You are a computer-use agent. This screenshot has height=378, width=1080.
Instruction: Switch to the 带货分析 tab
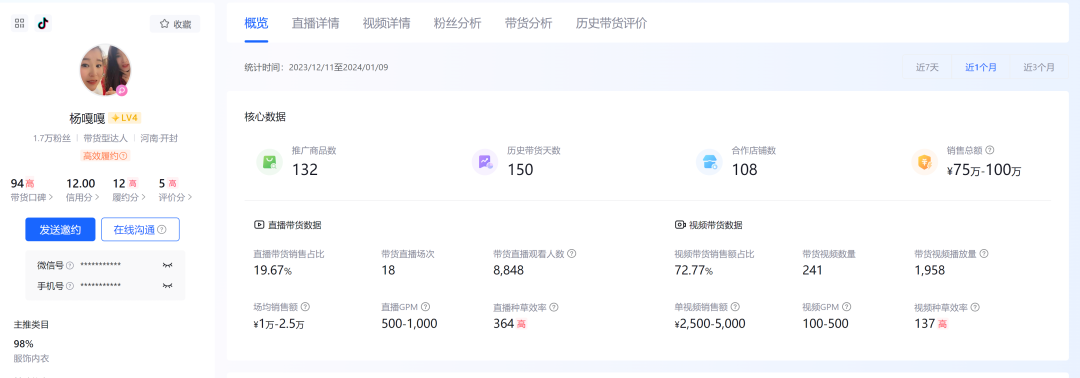click(528, 23)
